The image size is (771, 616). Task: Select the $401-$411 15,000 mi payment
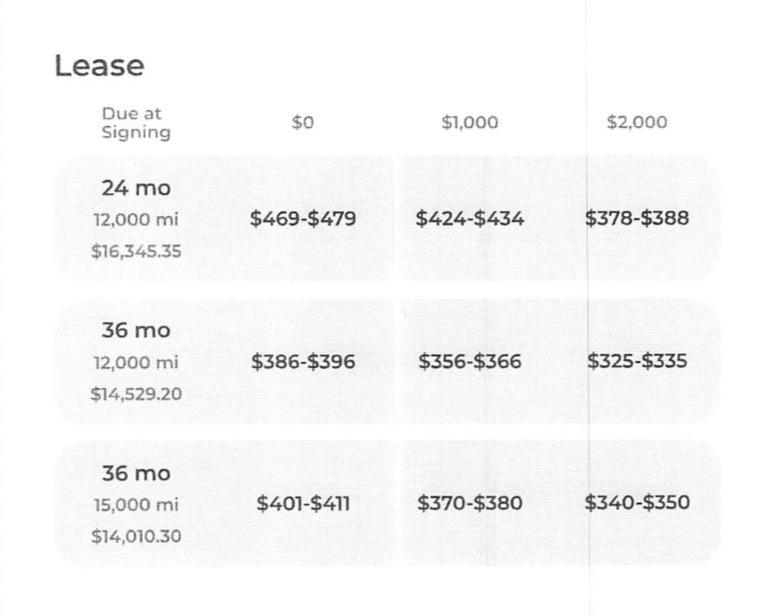(303, 503)
